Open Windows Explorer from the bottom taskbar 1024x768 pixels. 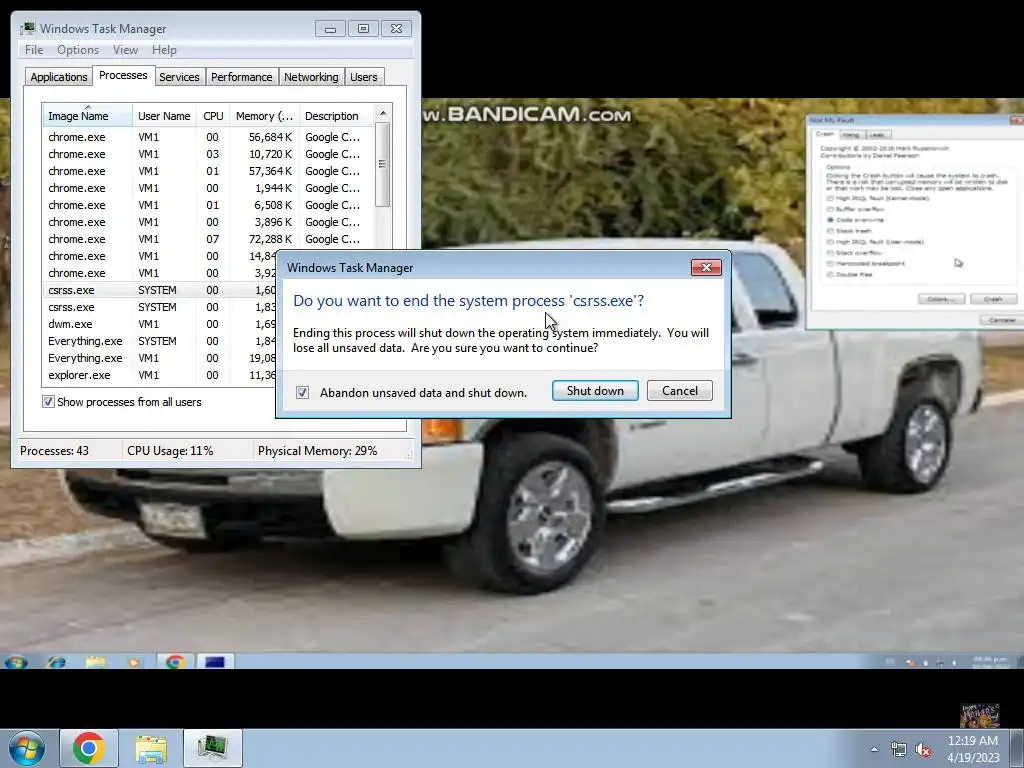(151, 748)
